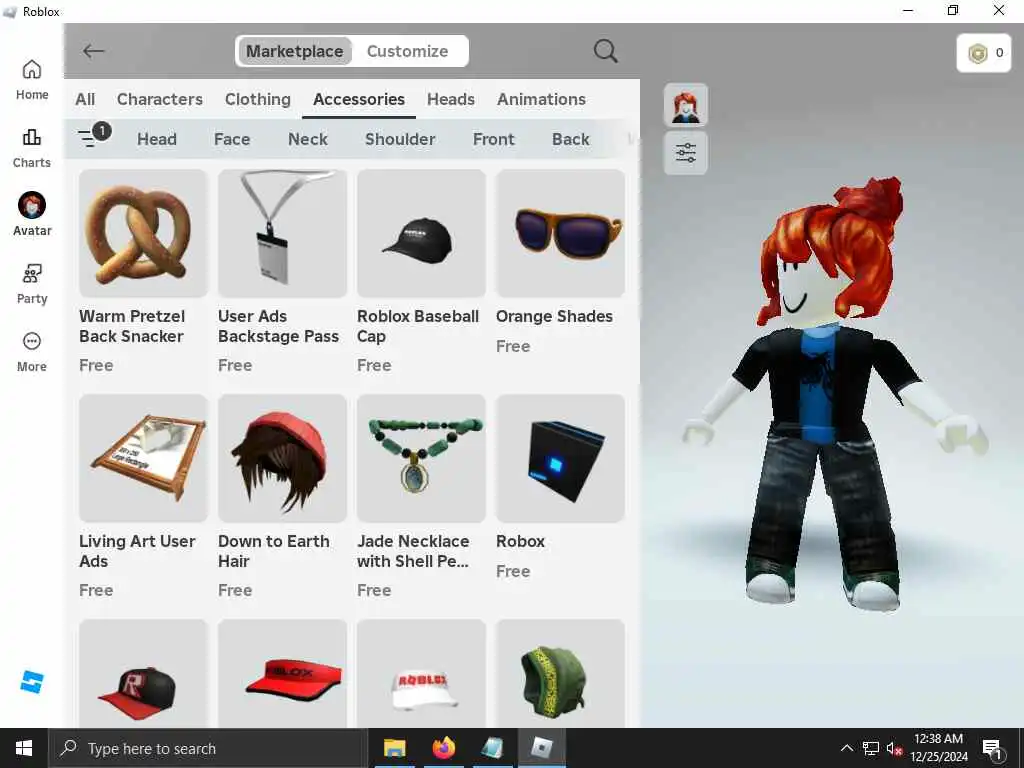Select the Accessories tab

click(x=359, y=99)
